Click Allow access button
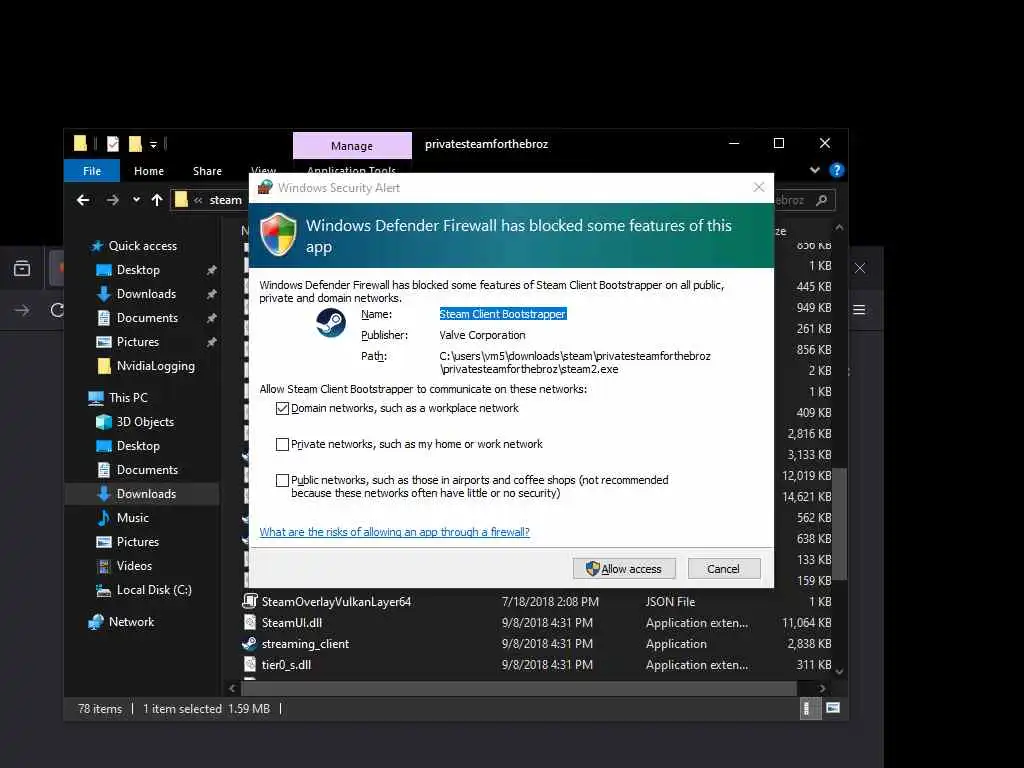This screenshot has height=768, width=1024. [x=624, y=569]
